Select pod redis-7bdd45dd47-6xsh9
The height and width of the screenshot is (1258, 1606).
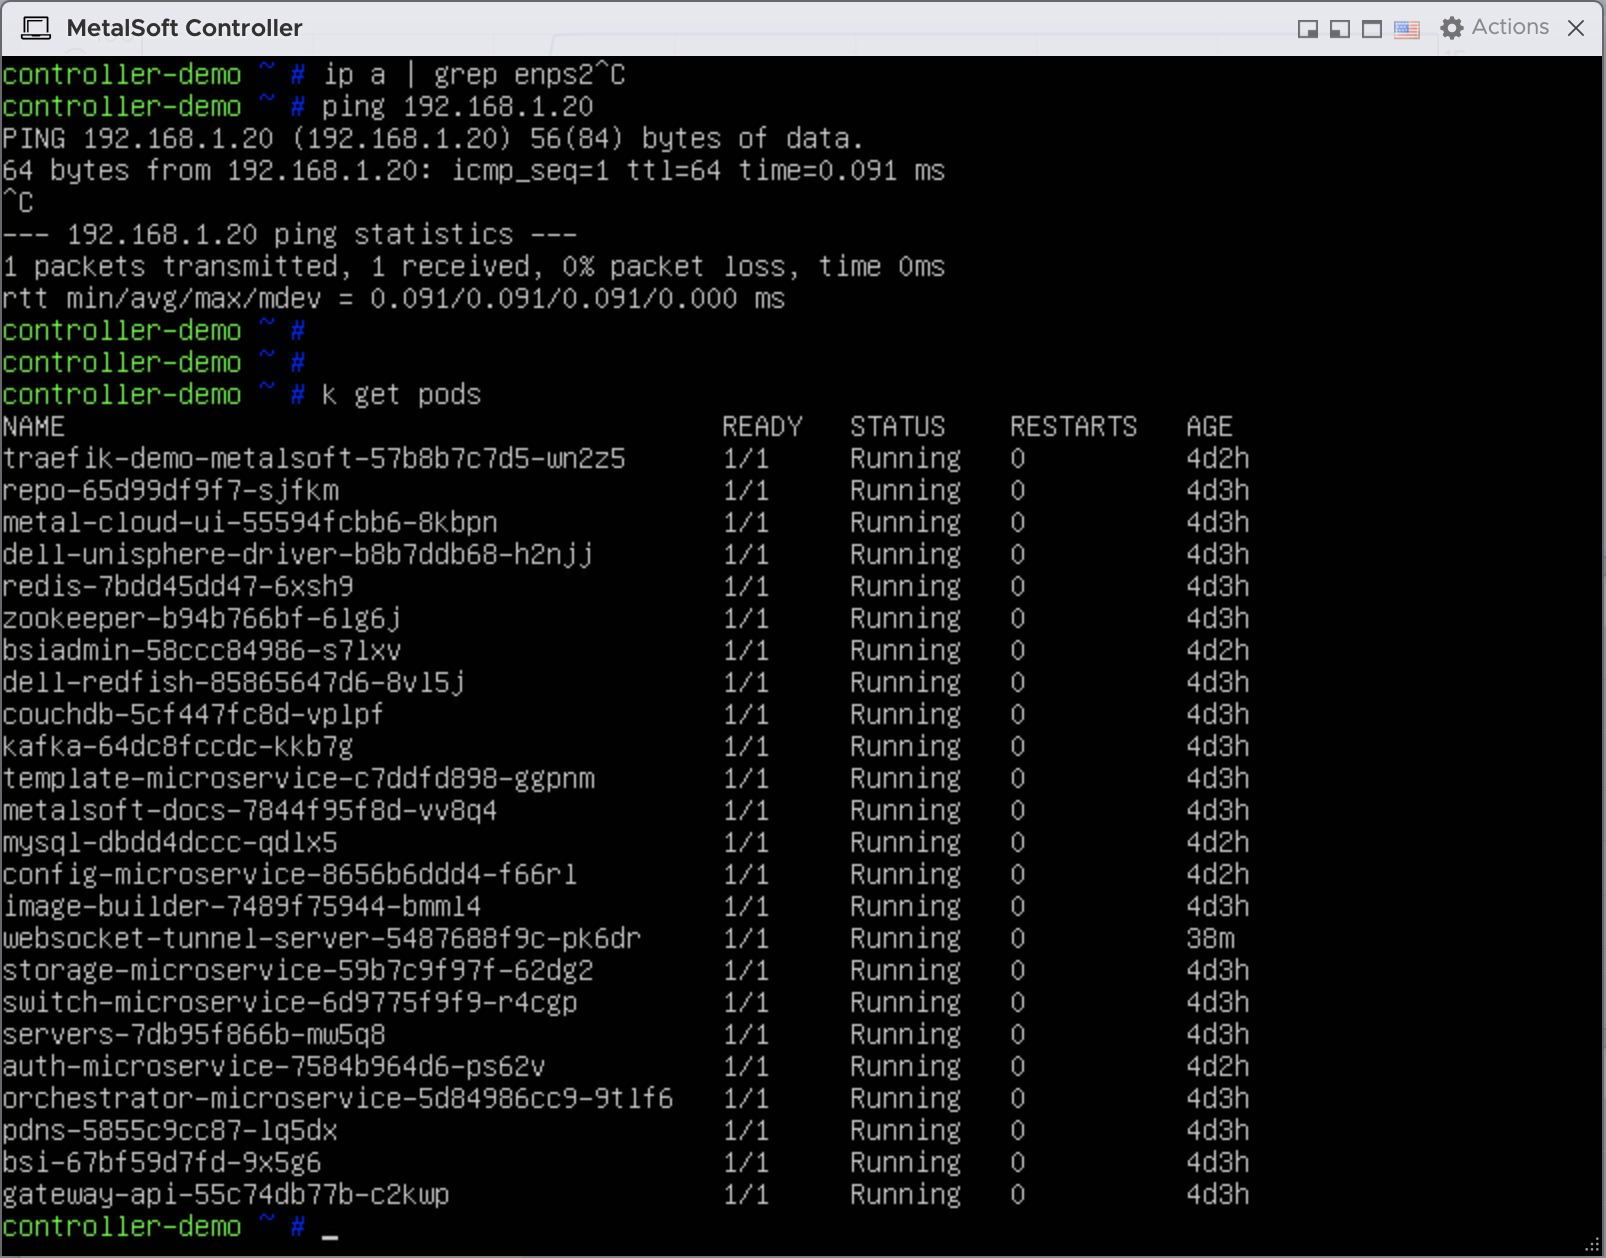click(x=178, y=587)
